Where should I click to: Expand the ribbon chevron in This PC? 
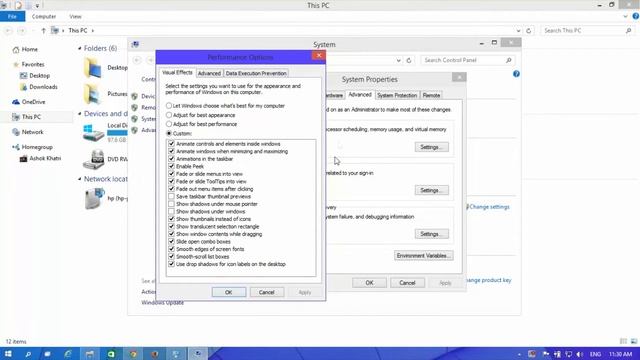625,17
